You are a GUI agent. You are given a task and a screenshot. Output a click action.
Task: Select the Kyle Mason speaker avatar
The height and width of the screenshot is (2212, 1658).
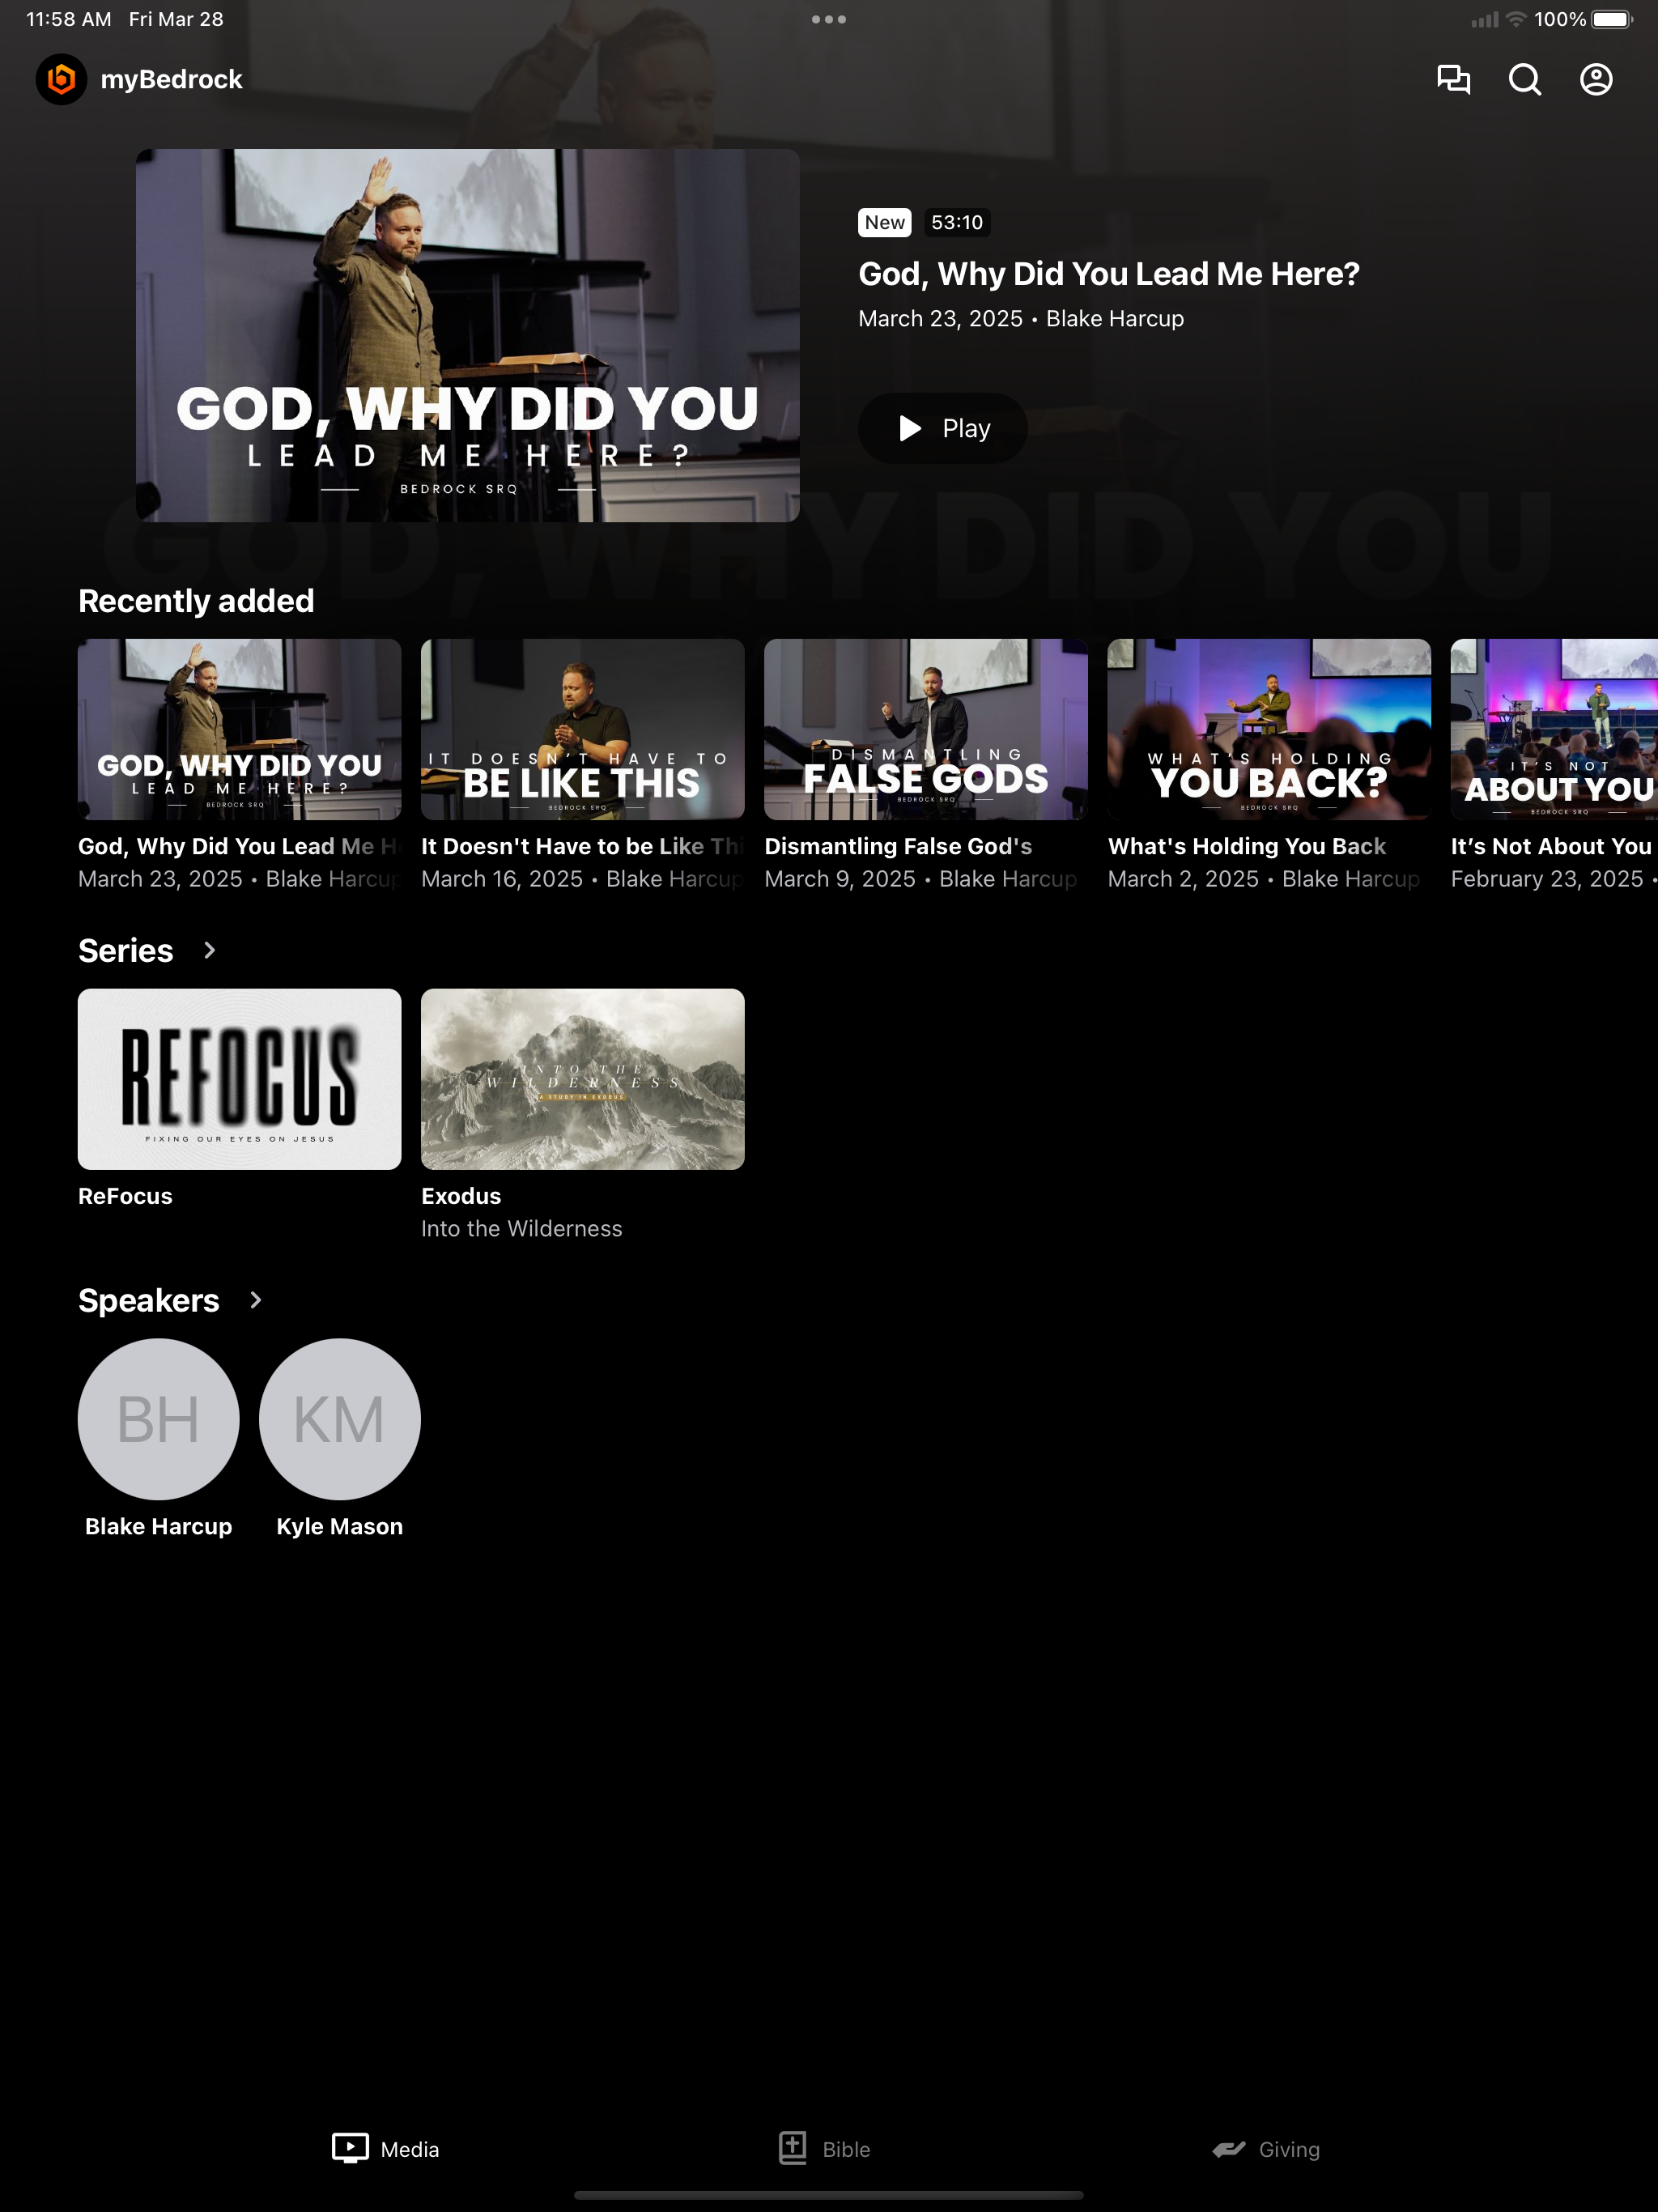click(339, 1419)
